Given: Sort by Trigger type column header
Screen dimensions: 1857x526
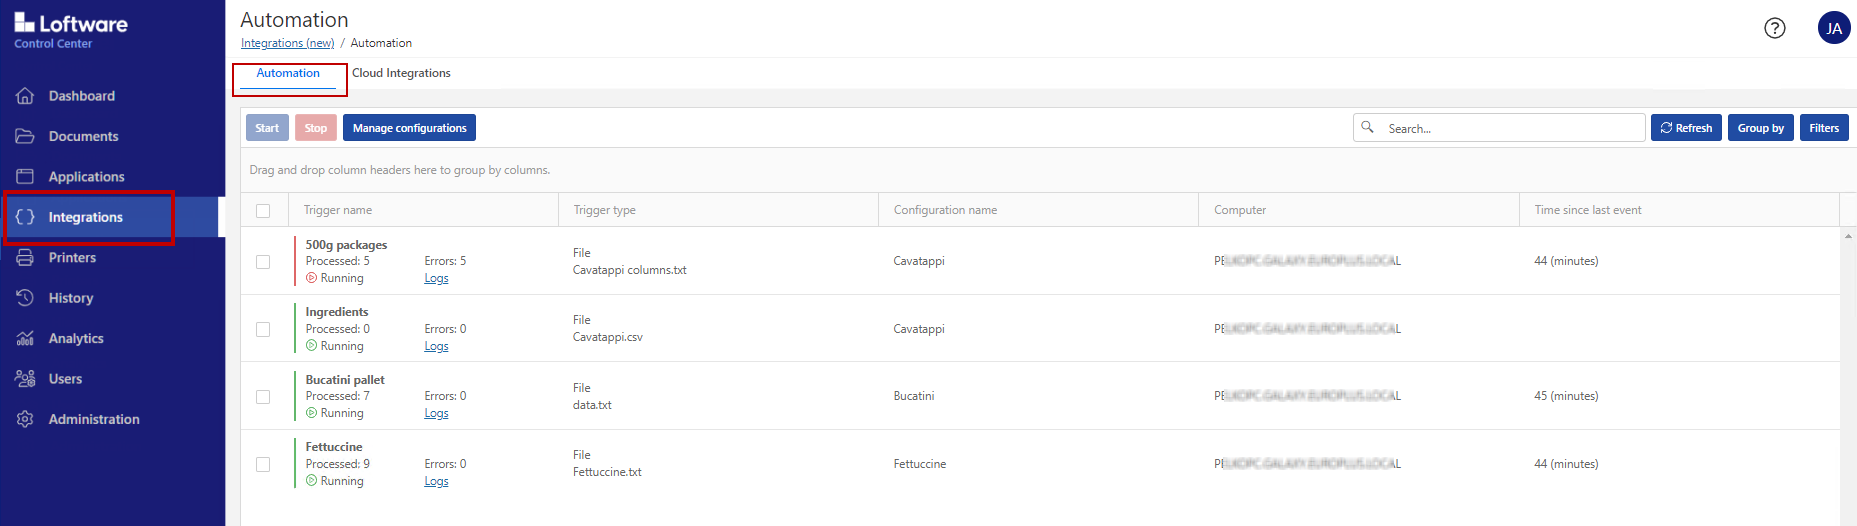Looking at the screenshot, I should pos(604,210).
